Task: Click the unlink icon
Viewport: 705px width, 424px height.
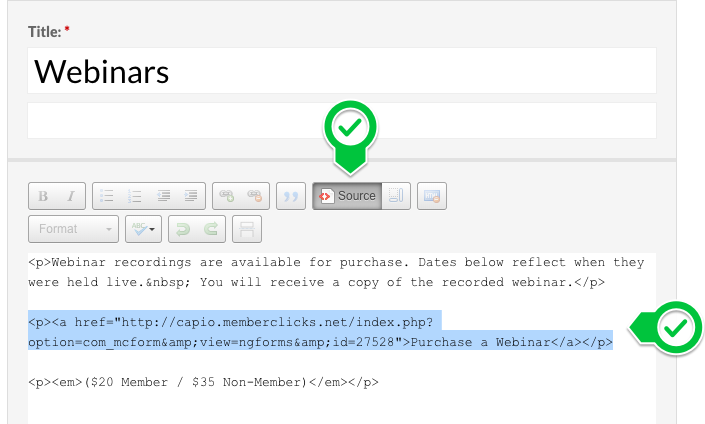Action: [255, 196]
